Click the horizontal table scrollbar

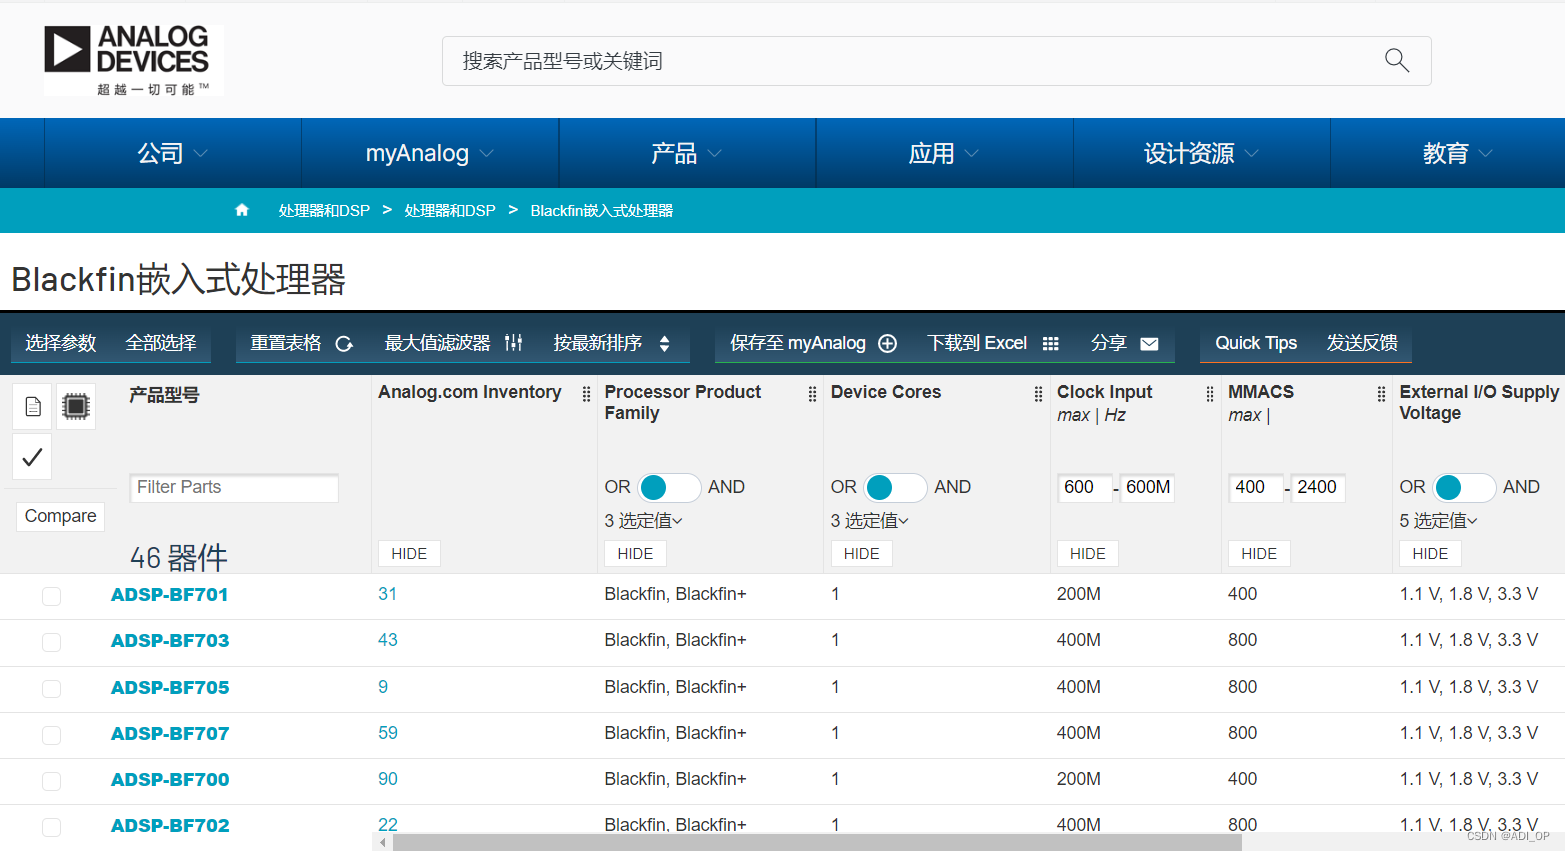[817, 843]
